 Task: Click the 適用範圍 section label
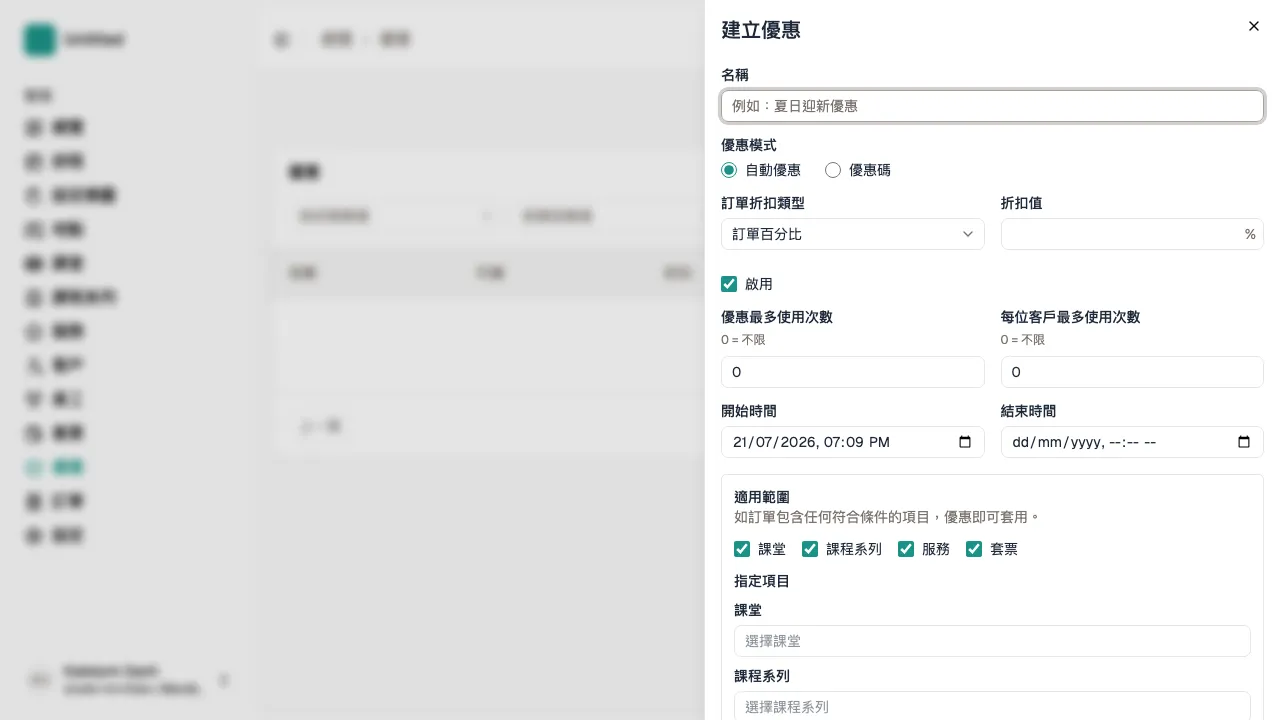[x=762, y=497]
